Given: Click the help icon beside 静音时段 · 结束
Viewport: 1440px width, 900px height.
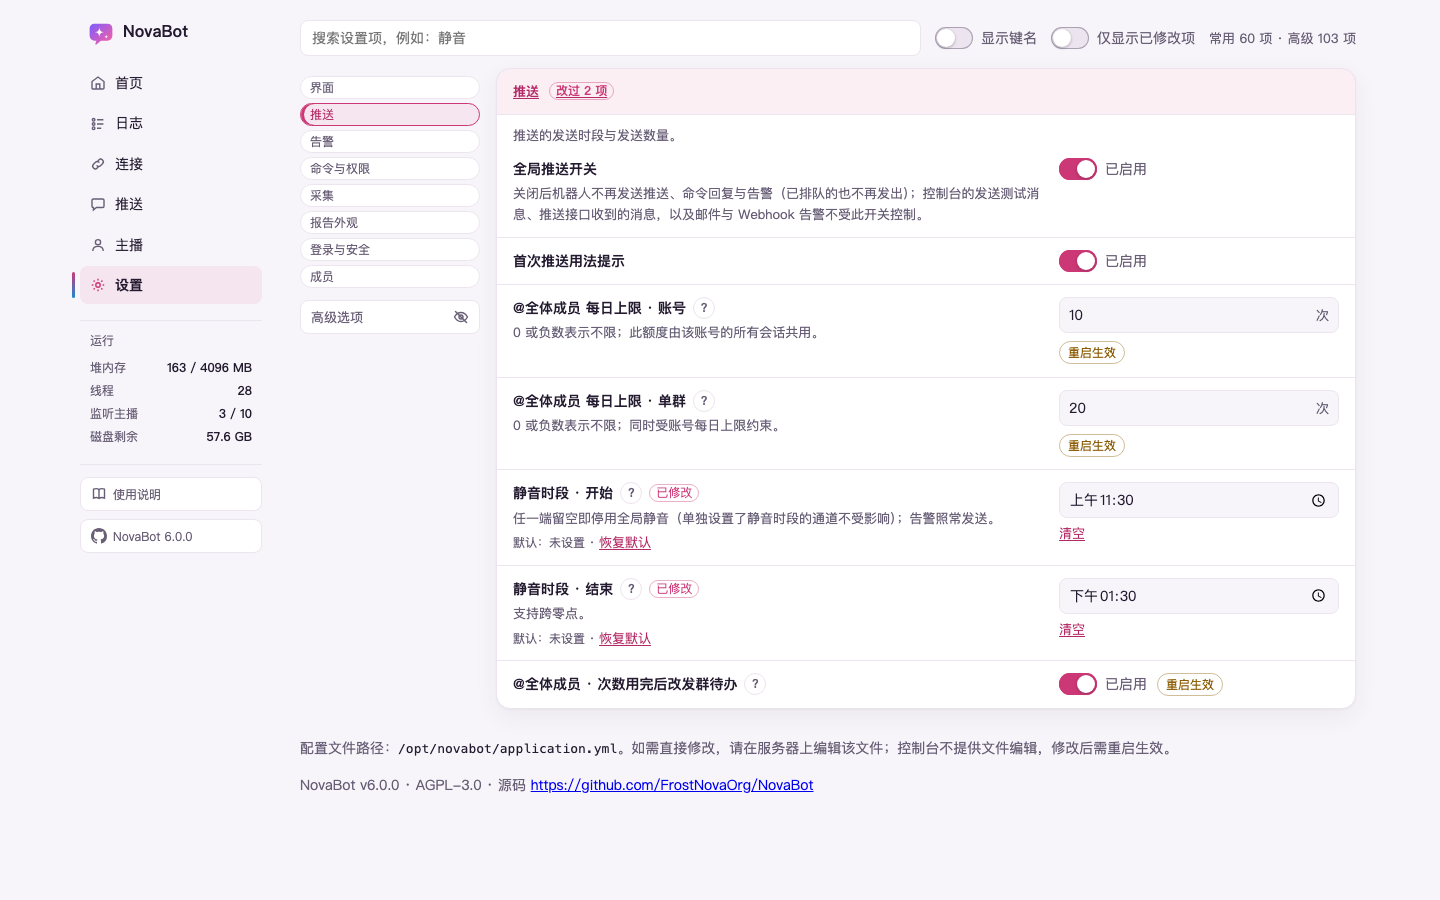Looking at the screenshot, I should pos(631,589).
